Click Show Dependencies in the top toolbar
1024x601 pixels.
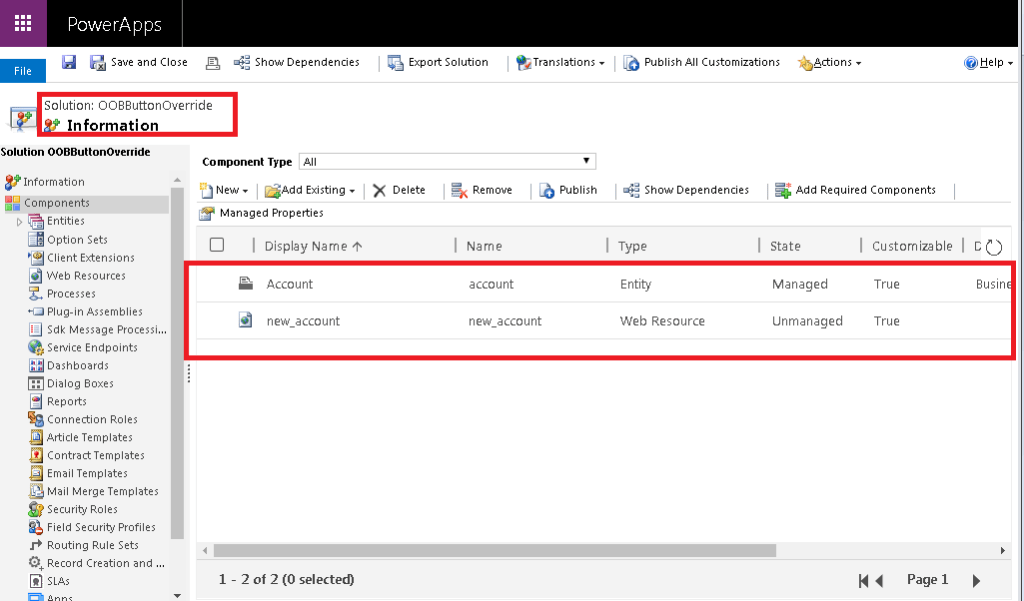tap(300, 62)
